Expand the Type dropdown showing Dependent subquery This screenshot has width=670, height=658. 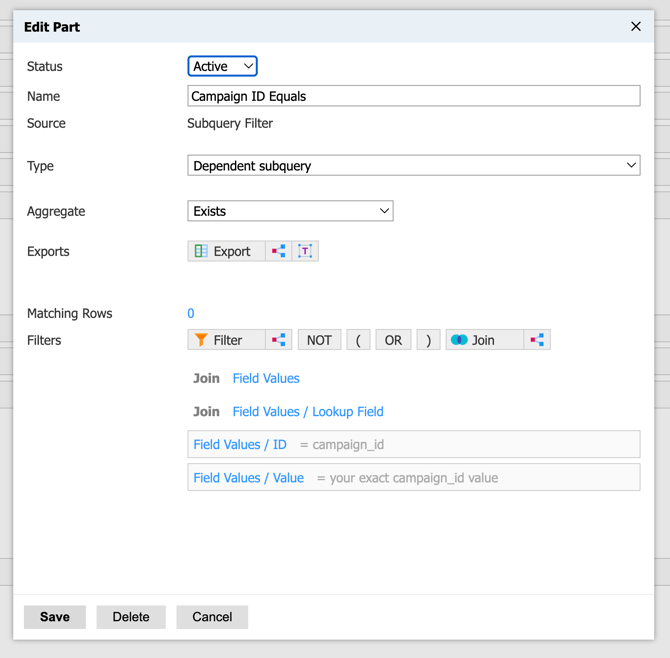[x=413, y=166]
